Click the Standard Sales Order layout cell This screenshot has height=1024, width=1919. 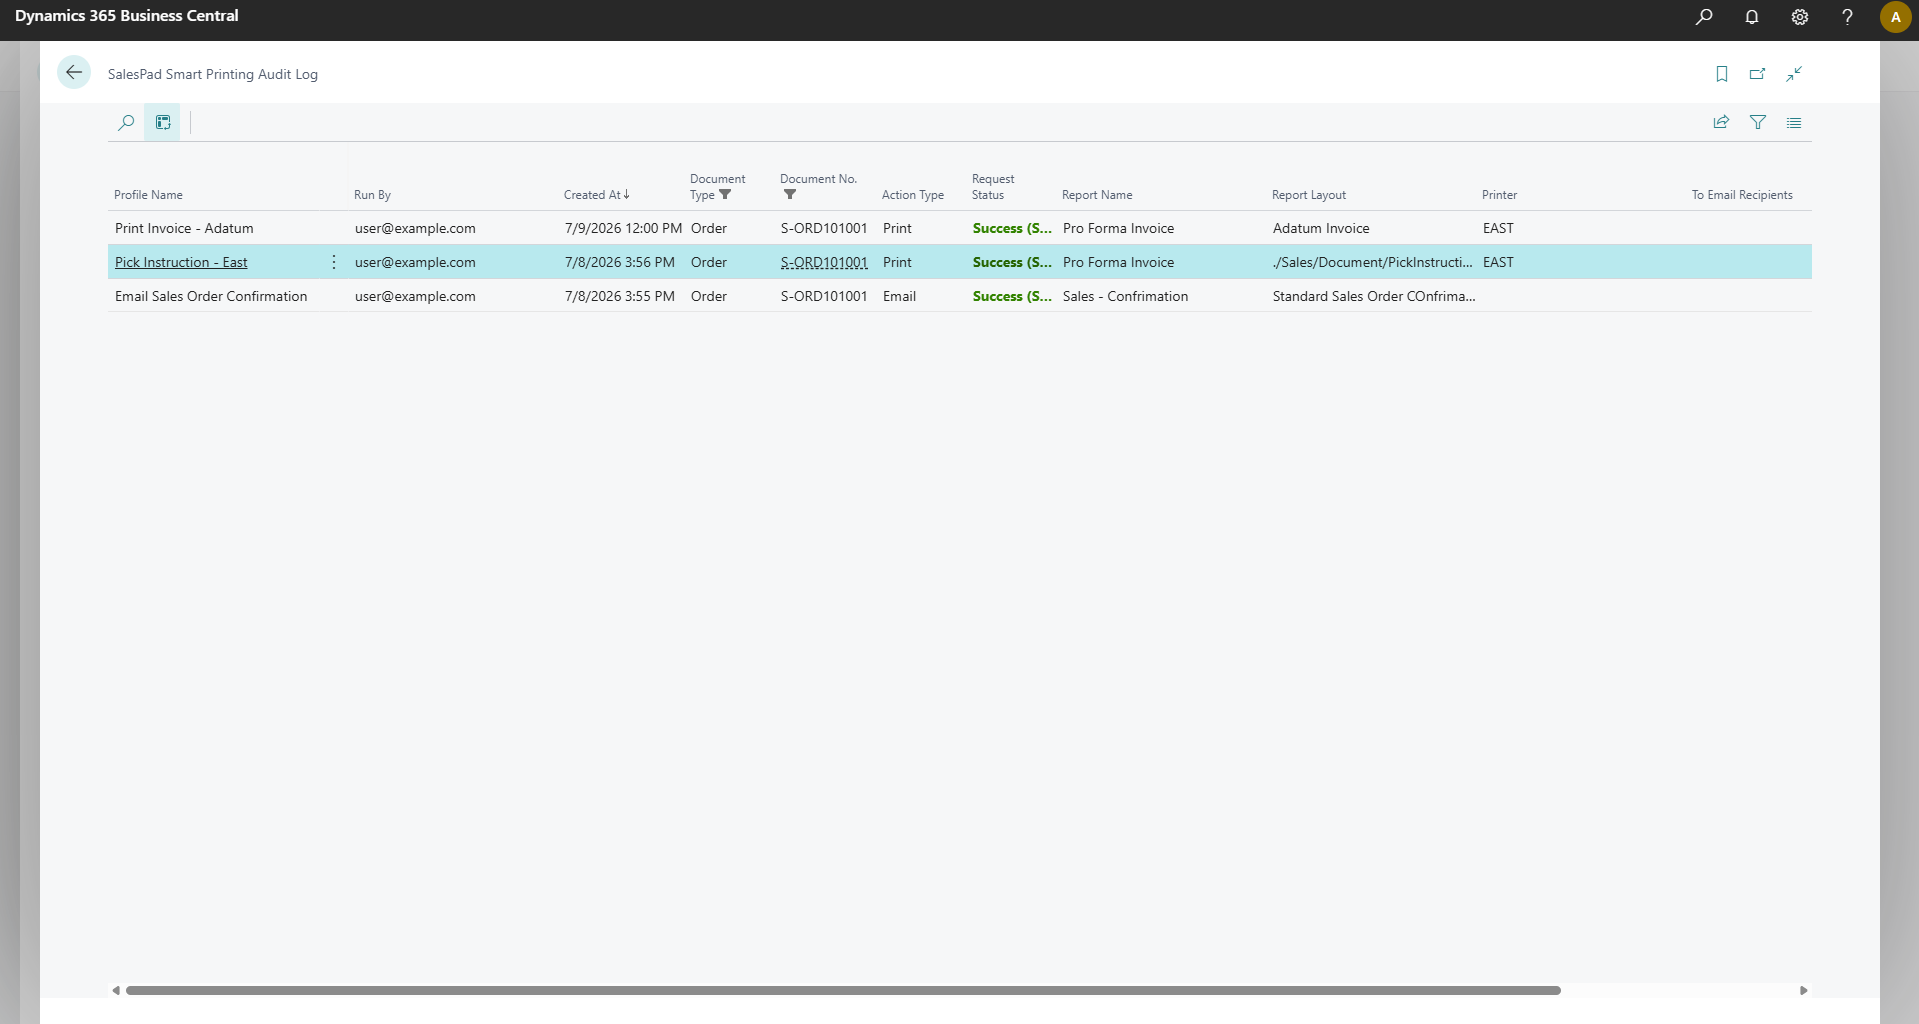pos(1374,296)
